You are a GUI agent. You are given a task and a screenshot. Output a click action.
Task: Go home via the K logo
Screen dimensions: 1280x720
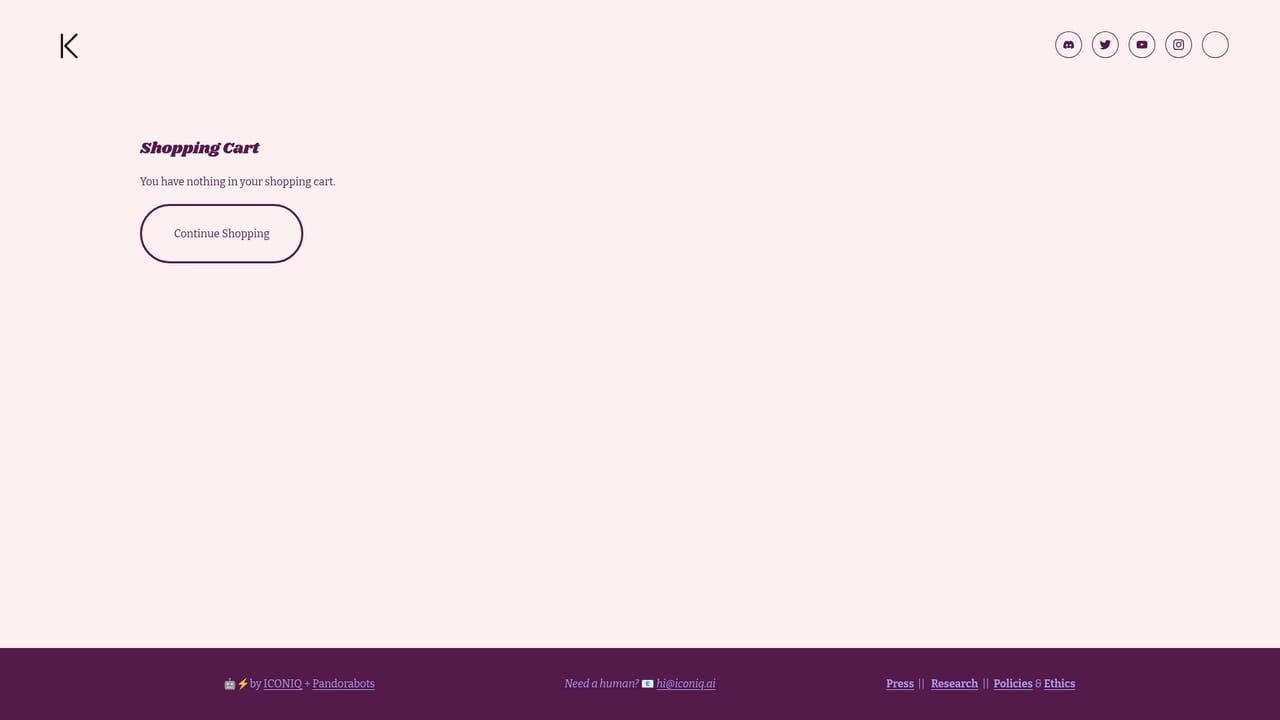69,46
